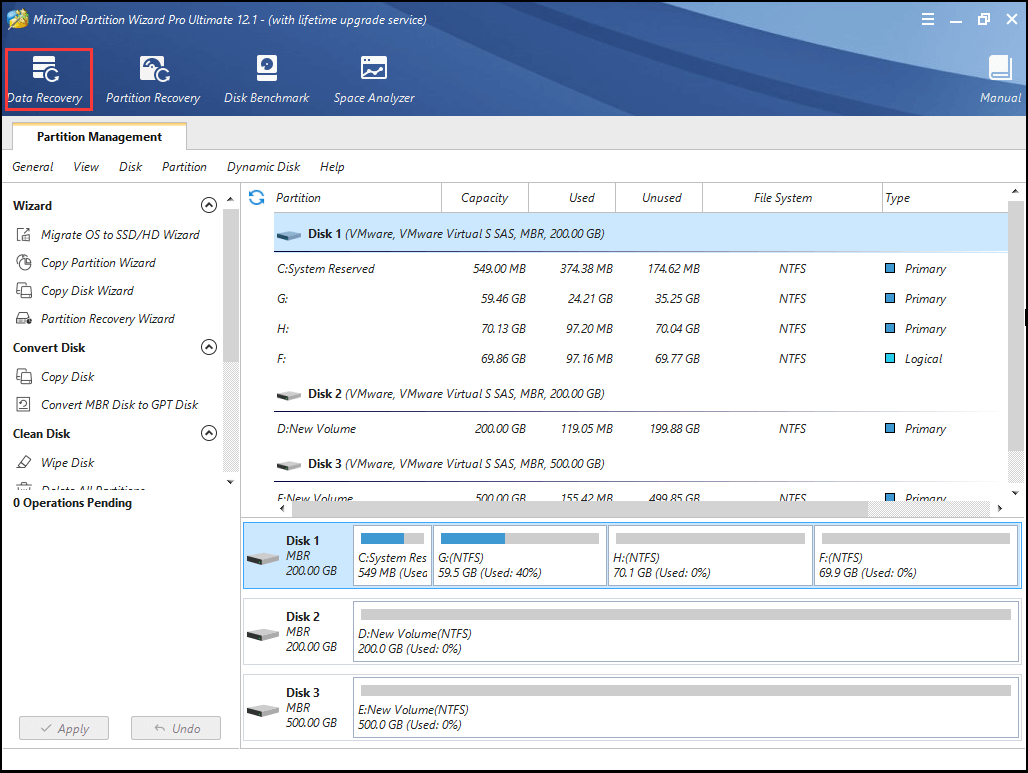Collapse the Clean Disk section
Viewport: 1028px width, 773px height.
208,433
